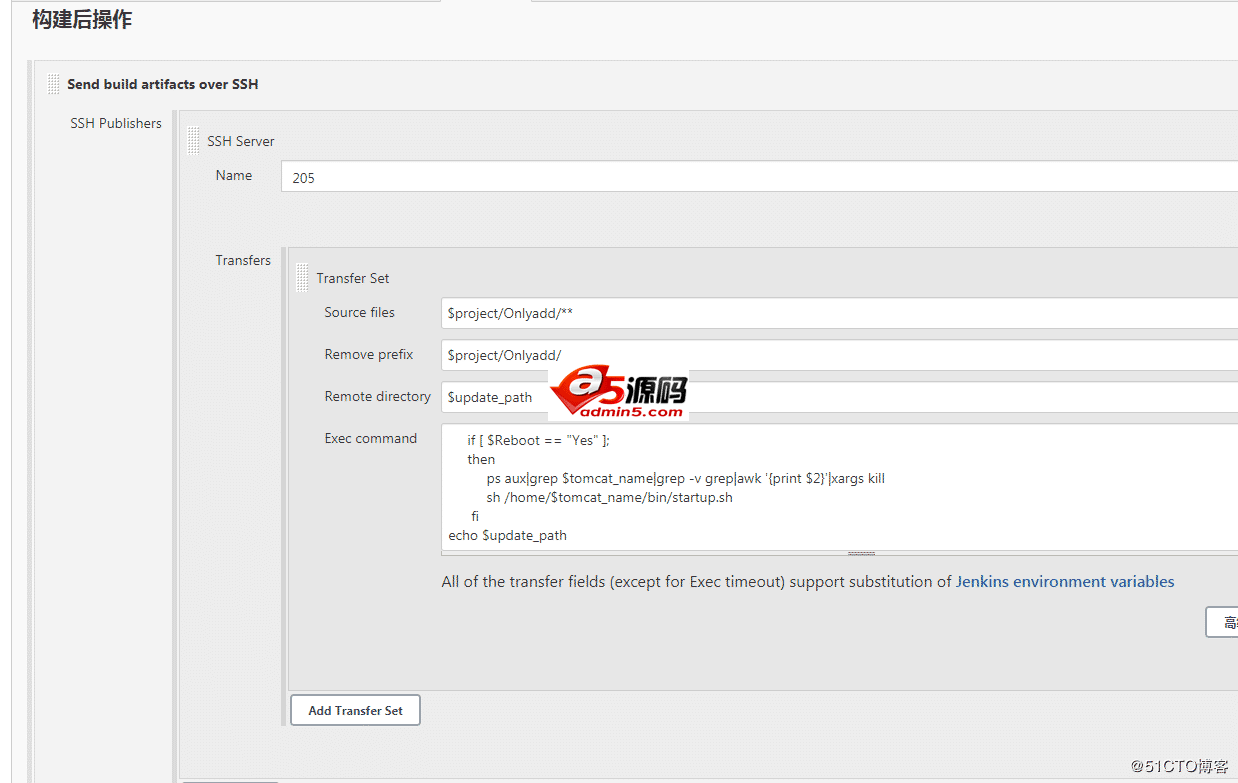Focus the Remove prefix input field
The width and height of the screenshot is (1238, 783).
(x=839, y=355)
